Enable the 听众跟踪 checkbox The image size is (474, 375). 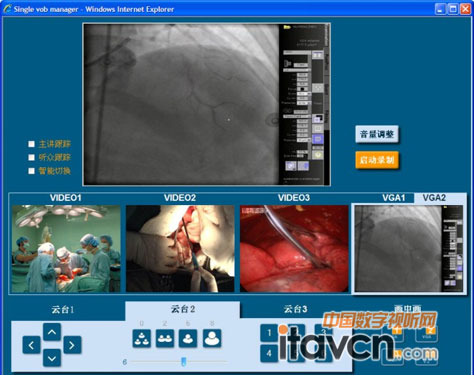(31, 157)
